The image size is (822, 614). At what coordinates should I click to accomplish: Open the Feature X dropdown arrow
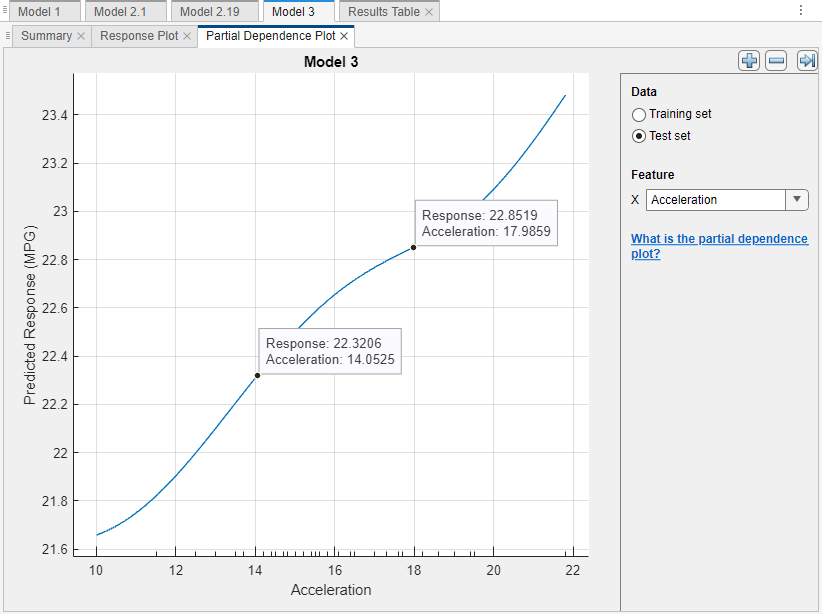point(797,200)
